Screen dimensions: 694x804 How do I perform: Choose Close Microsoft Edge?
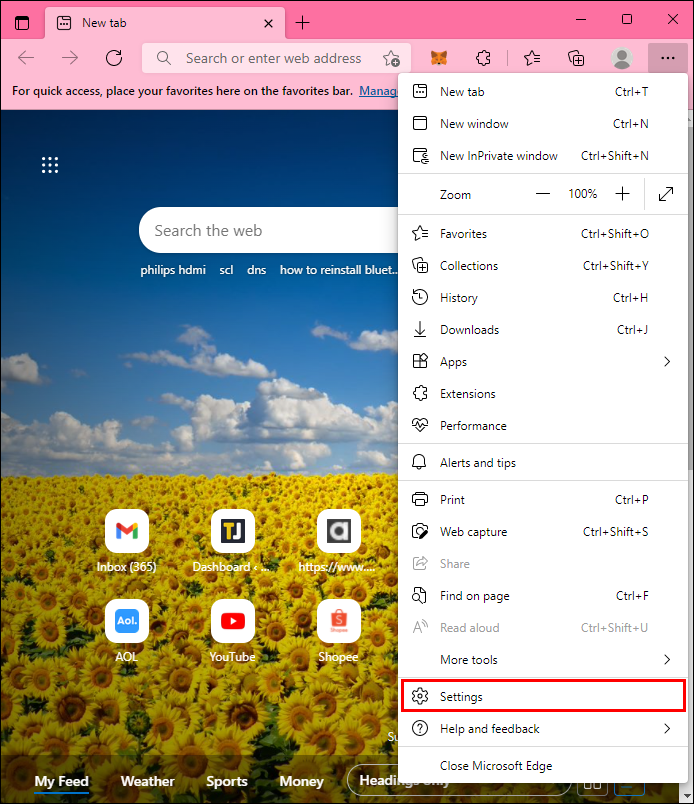tap(543, 766)
